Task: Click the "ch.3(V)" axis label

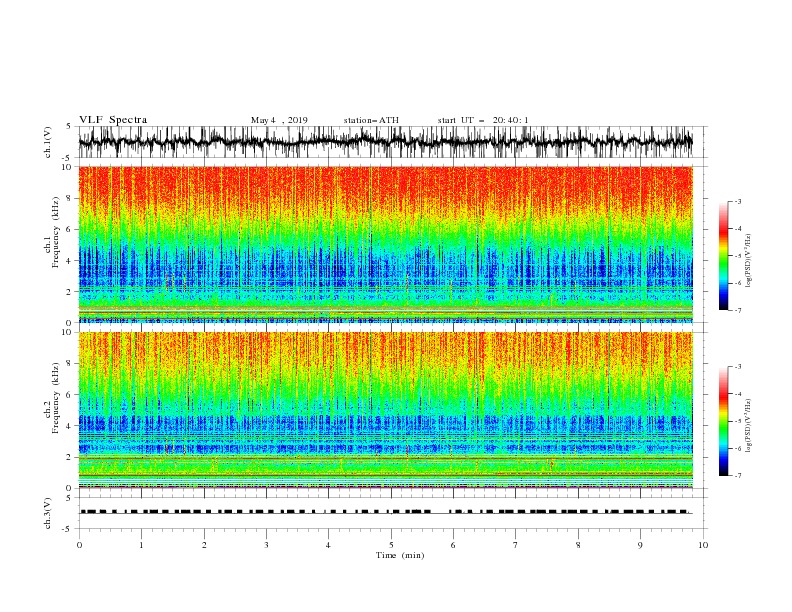Action: (48, 513)
